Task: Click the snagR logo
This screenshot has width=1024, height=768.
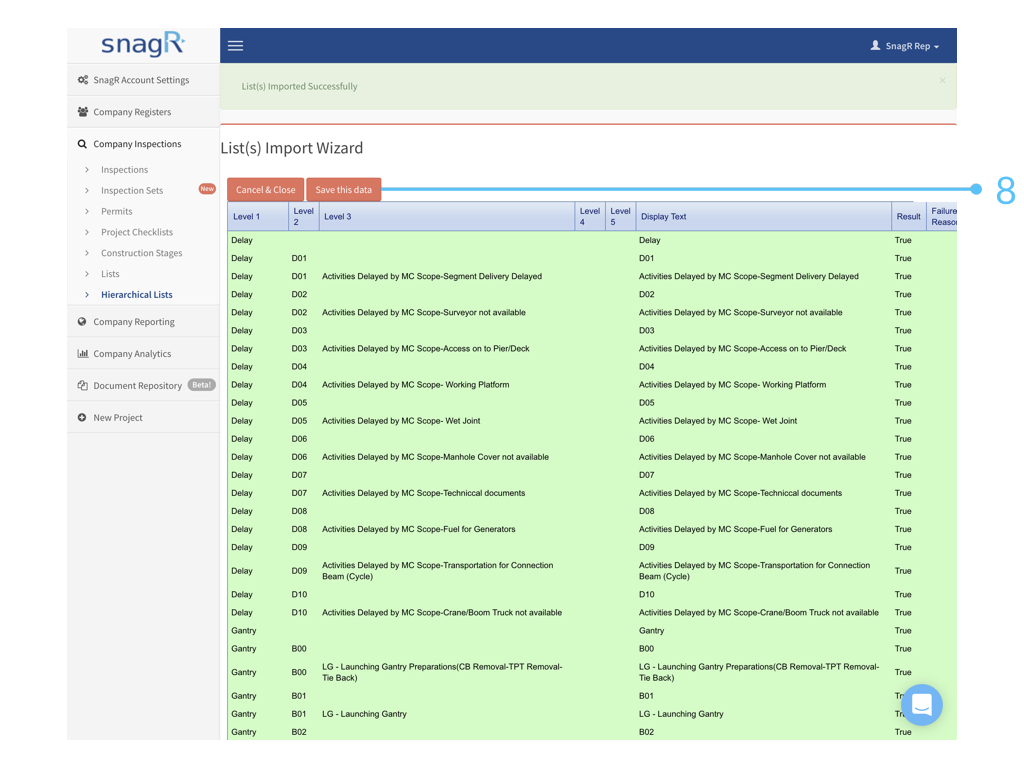Action: (143, 44)
